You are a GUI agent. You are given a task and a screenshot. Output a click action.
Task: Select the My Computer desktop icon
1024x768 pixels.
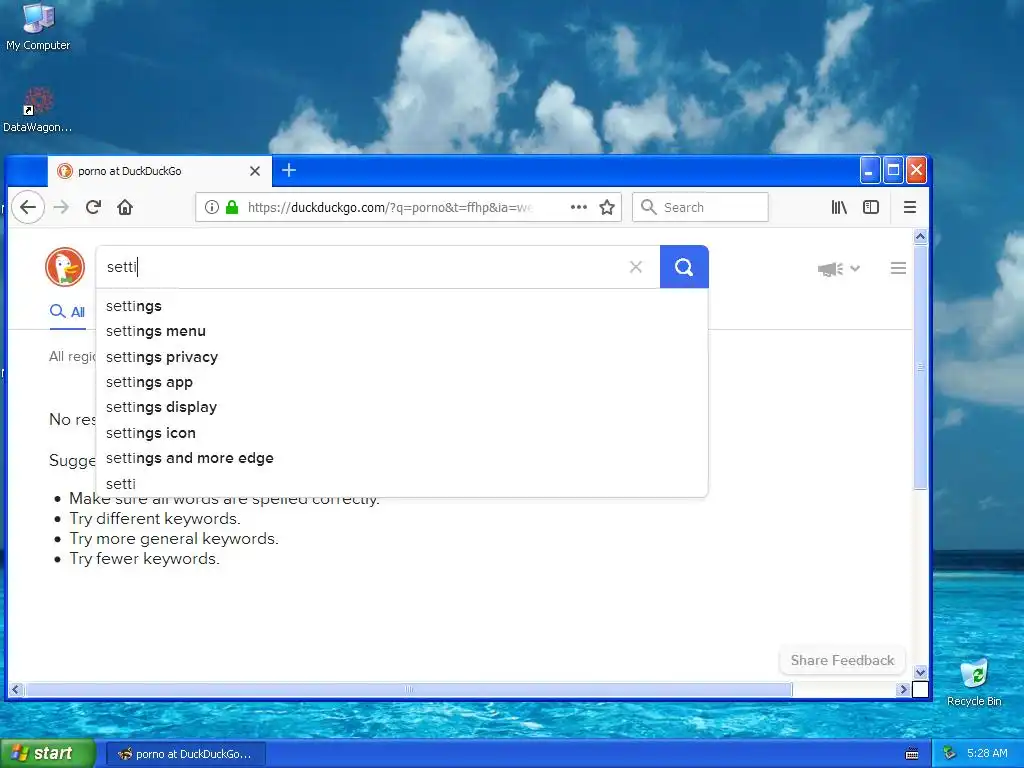[x=38, y=26]
